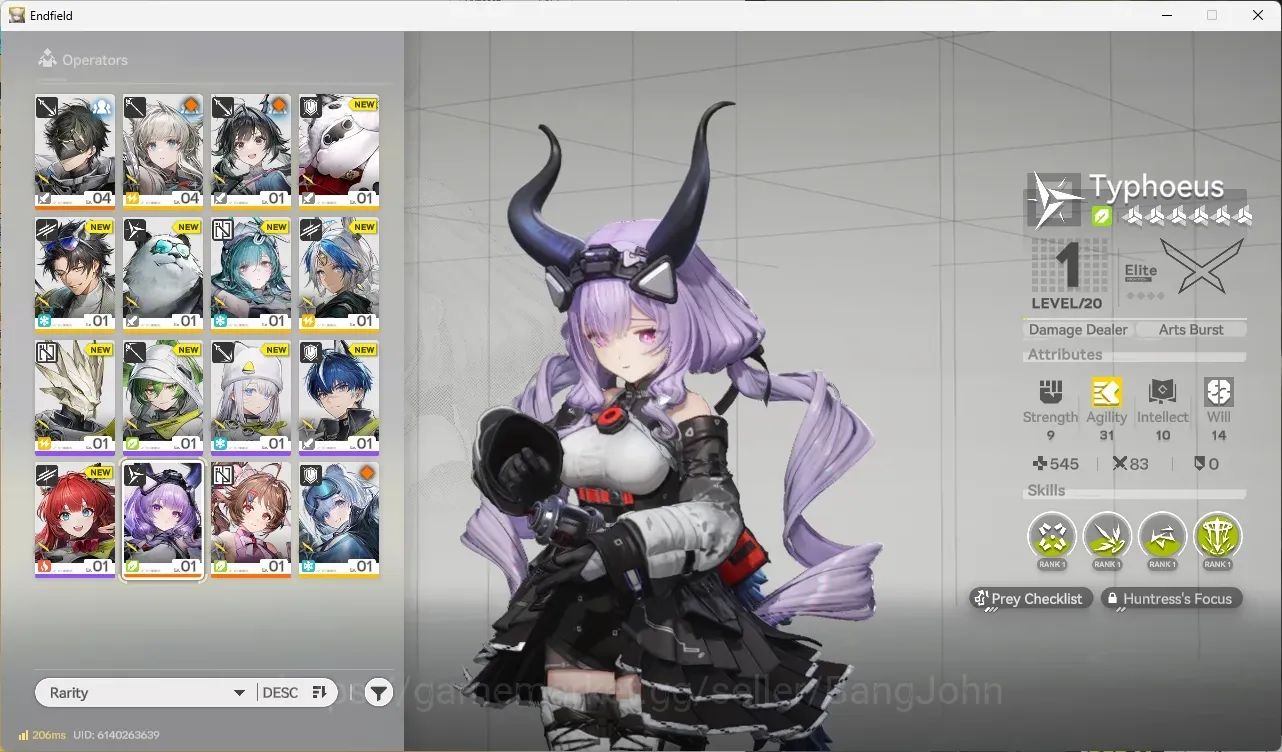Open the locked Huntress's Focus
The image size is (1282, 752).
tap(1172, 598)
